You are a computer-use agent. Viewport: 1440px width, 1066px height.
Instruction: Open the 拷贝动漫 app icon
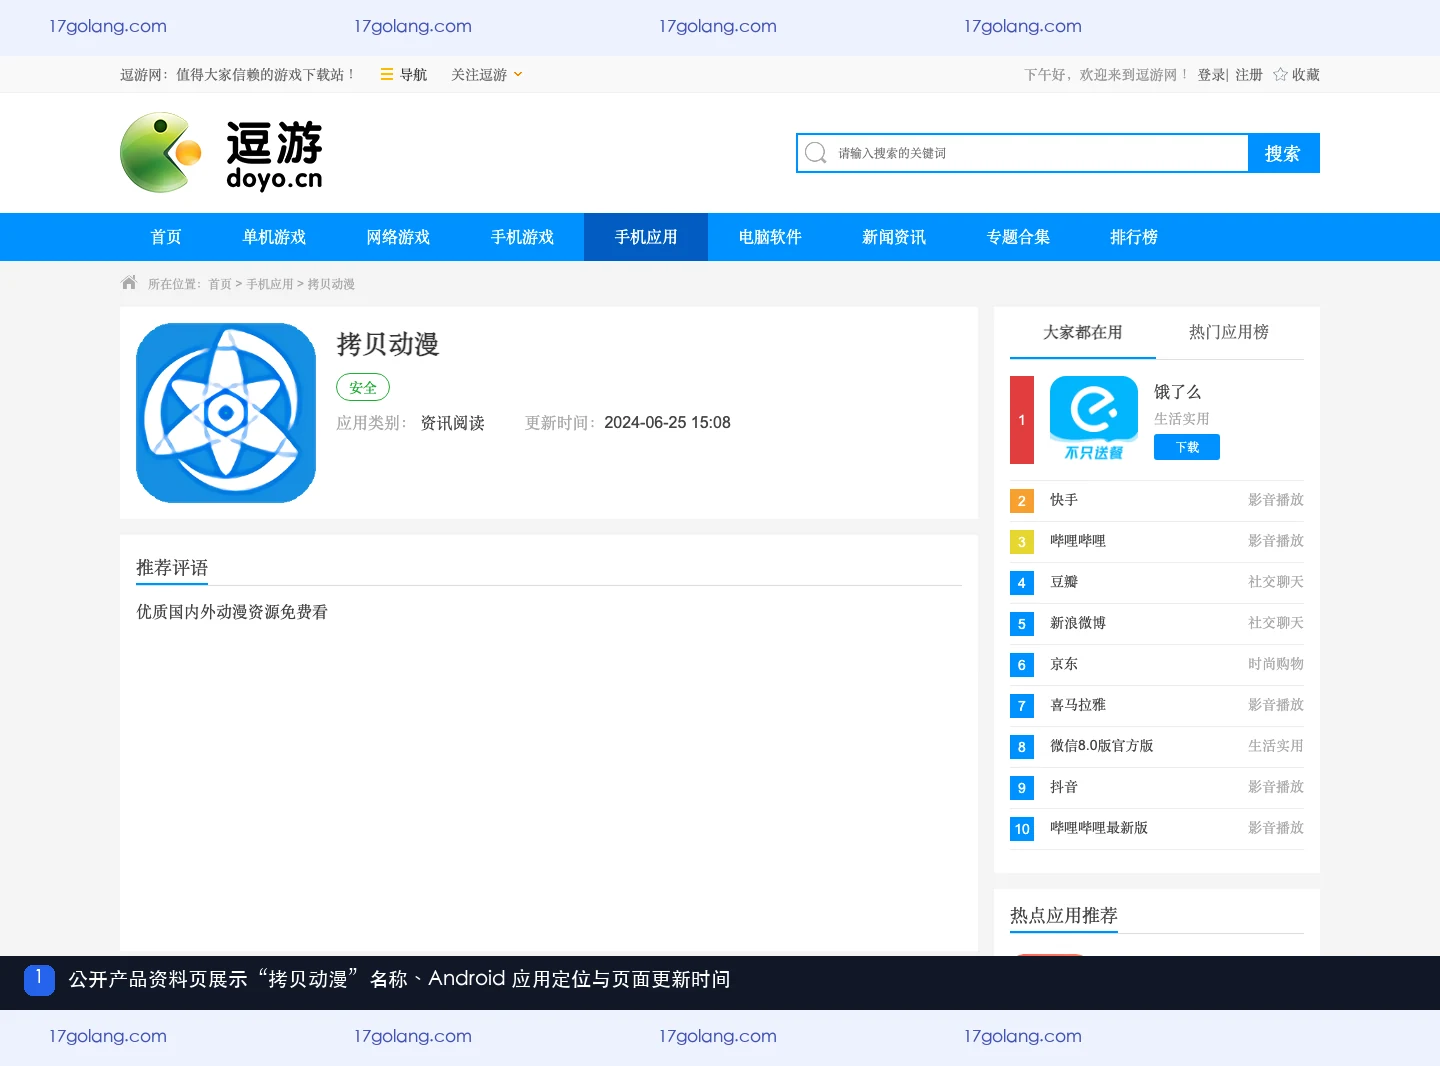click(226, 413)
